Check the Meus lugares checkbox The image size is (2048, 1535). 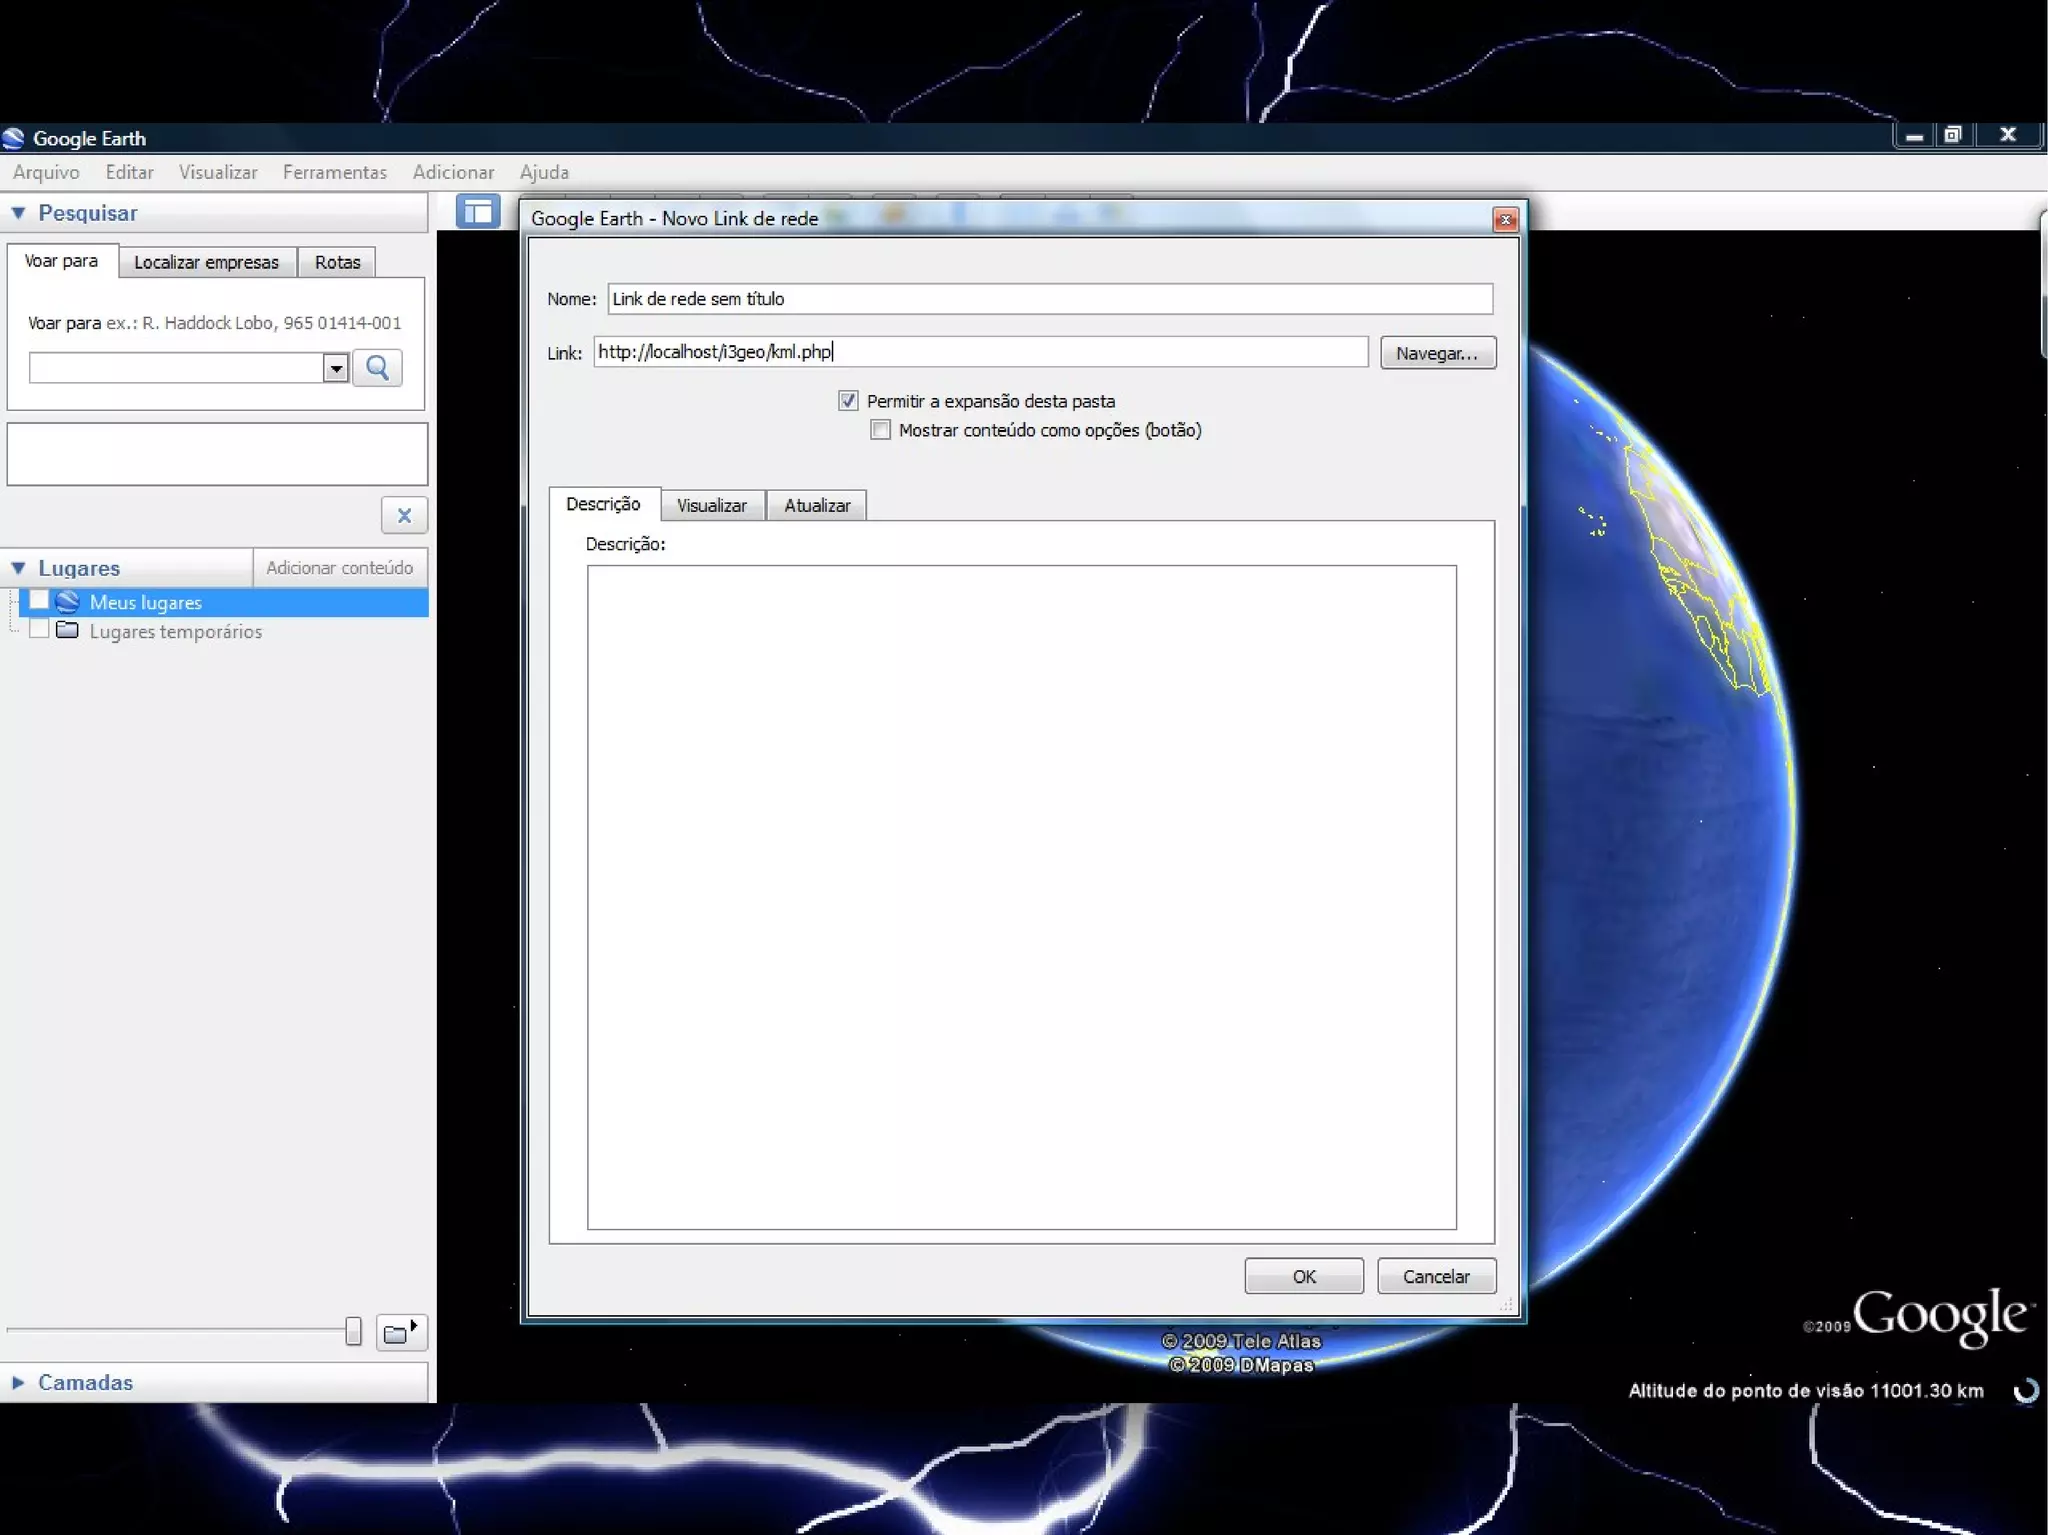39,601
